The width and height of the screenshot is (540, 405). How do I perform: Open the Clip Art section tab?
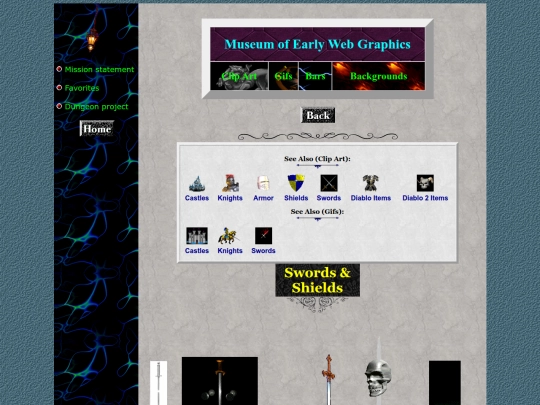[239, 76]
